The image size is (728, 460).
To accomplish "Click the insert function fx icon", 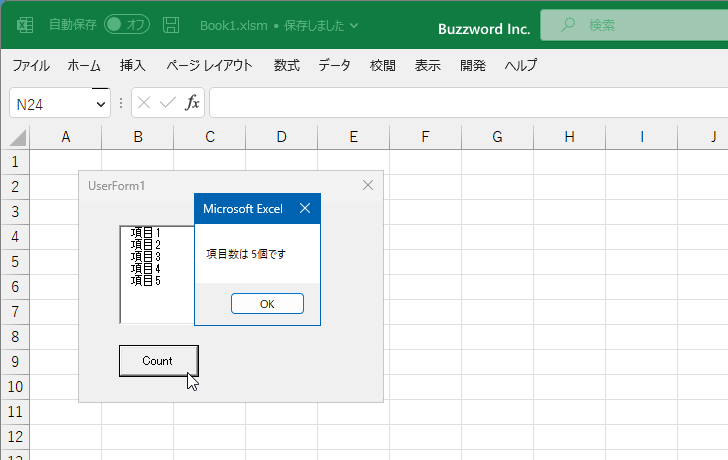I will 192,103.
